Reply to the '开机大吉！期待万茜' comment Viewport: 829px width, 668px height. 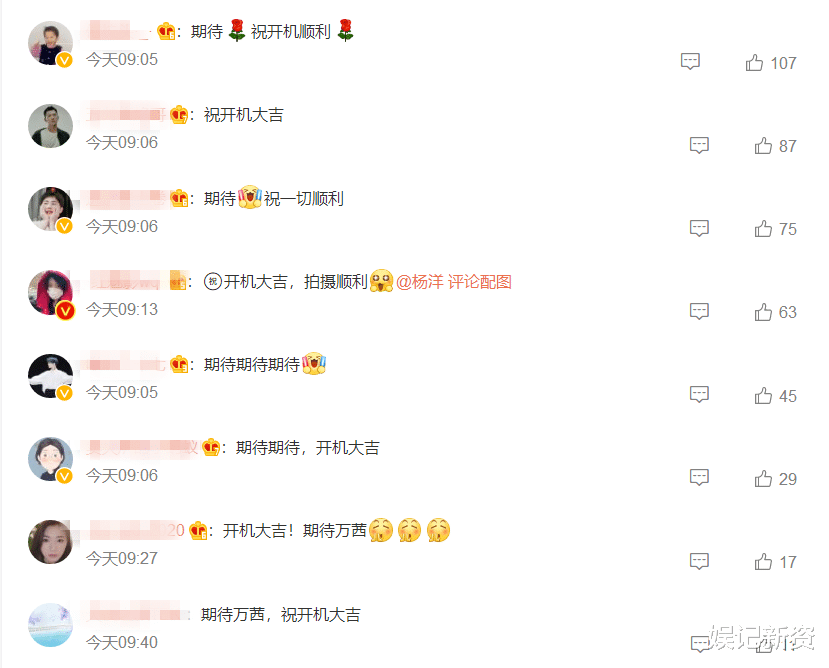click(x=699, y=561)
